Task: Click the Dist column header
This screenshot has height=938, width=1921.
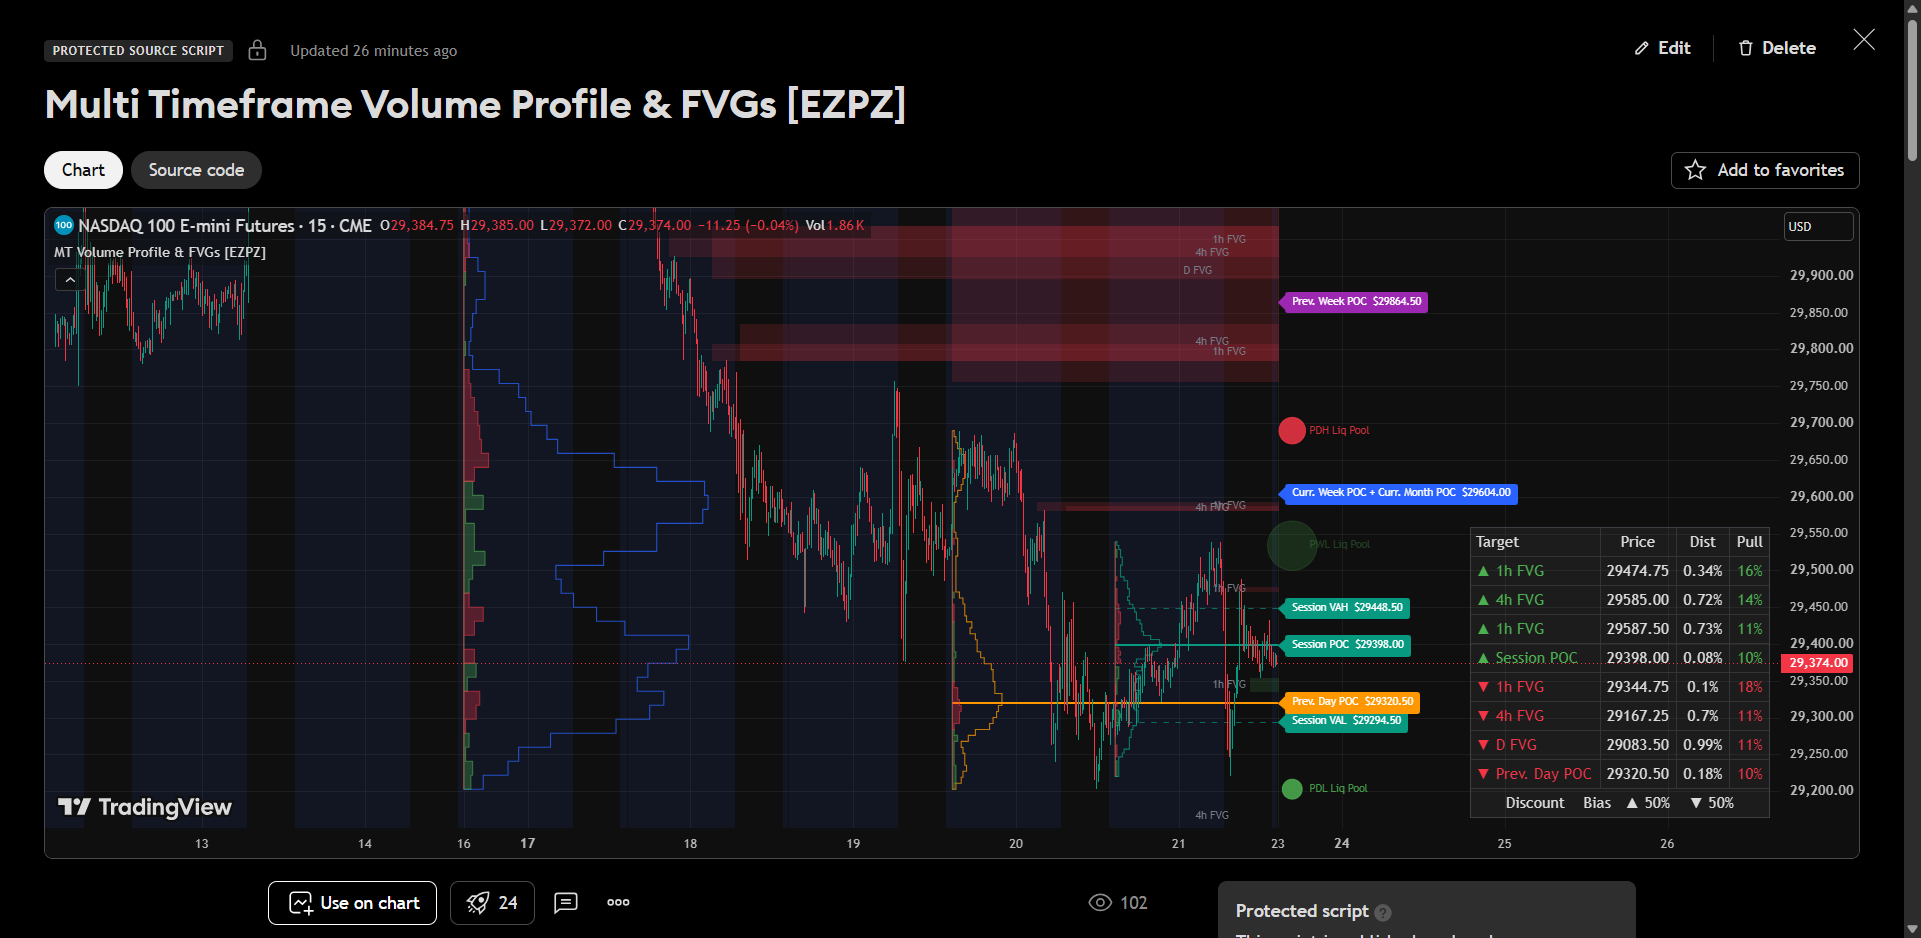Action: click(1702, 542)
